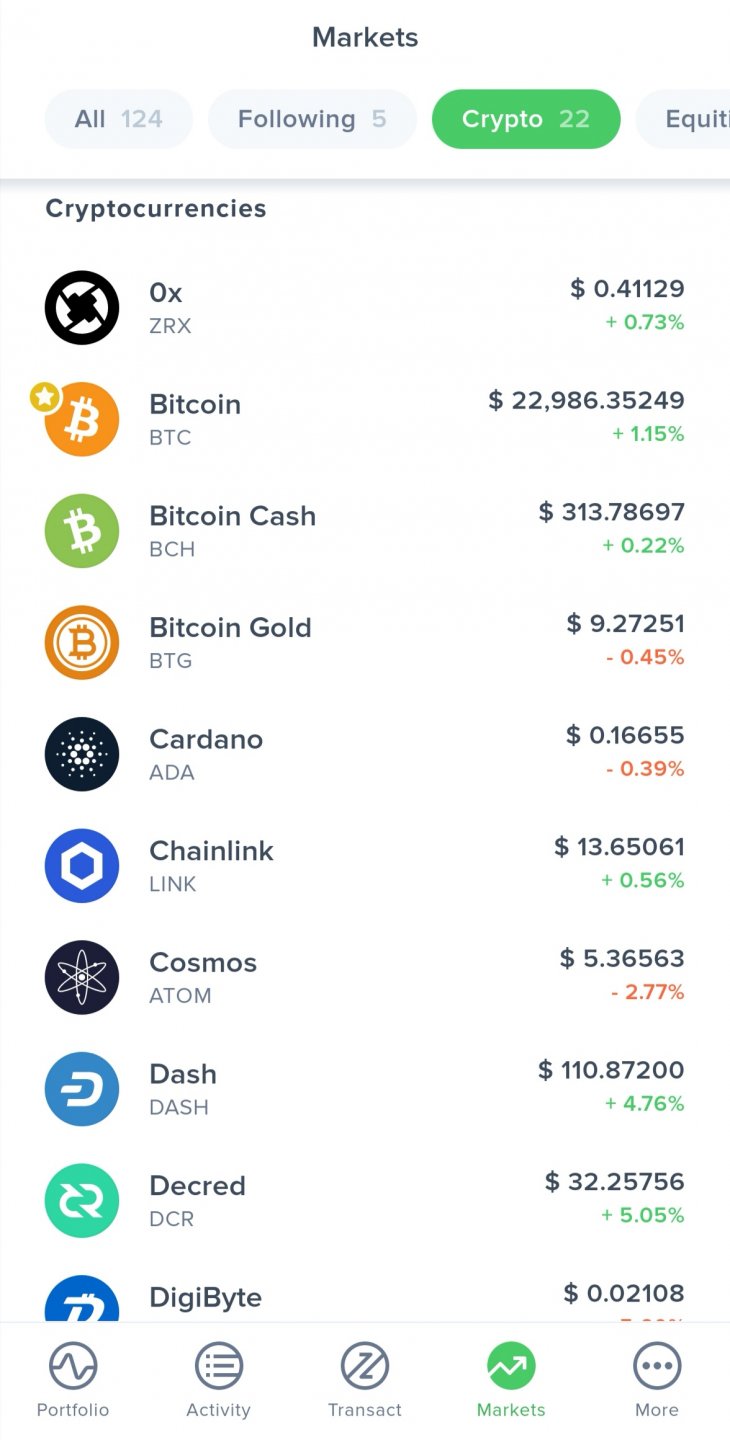The width and height of the screenshot is (730, 1440).
Task: Tap the Cardano ADA icon
Action: pyautogui.click(x=82, y=754)
